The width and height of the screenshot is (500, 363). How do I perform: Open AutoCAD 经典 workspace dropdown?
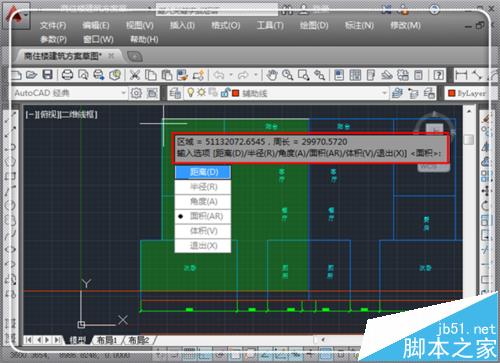(70, 93)
